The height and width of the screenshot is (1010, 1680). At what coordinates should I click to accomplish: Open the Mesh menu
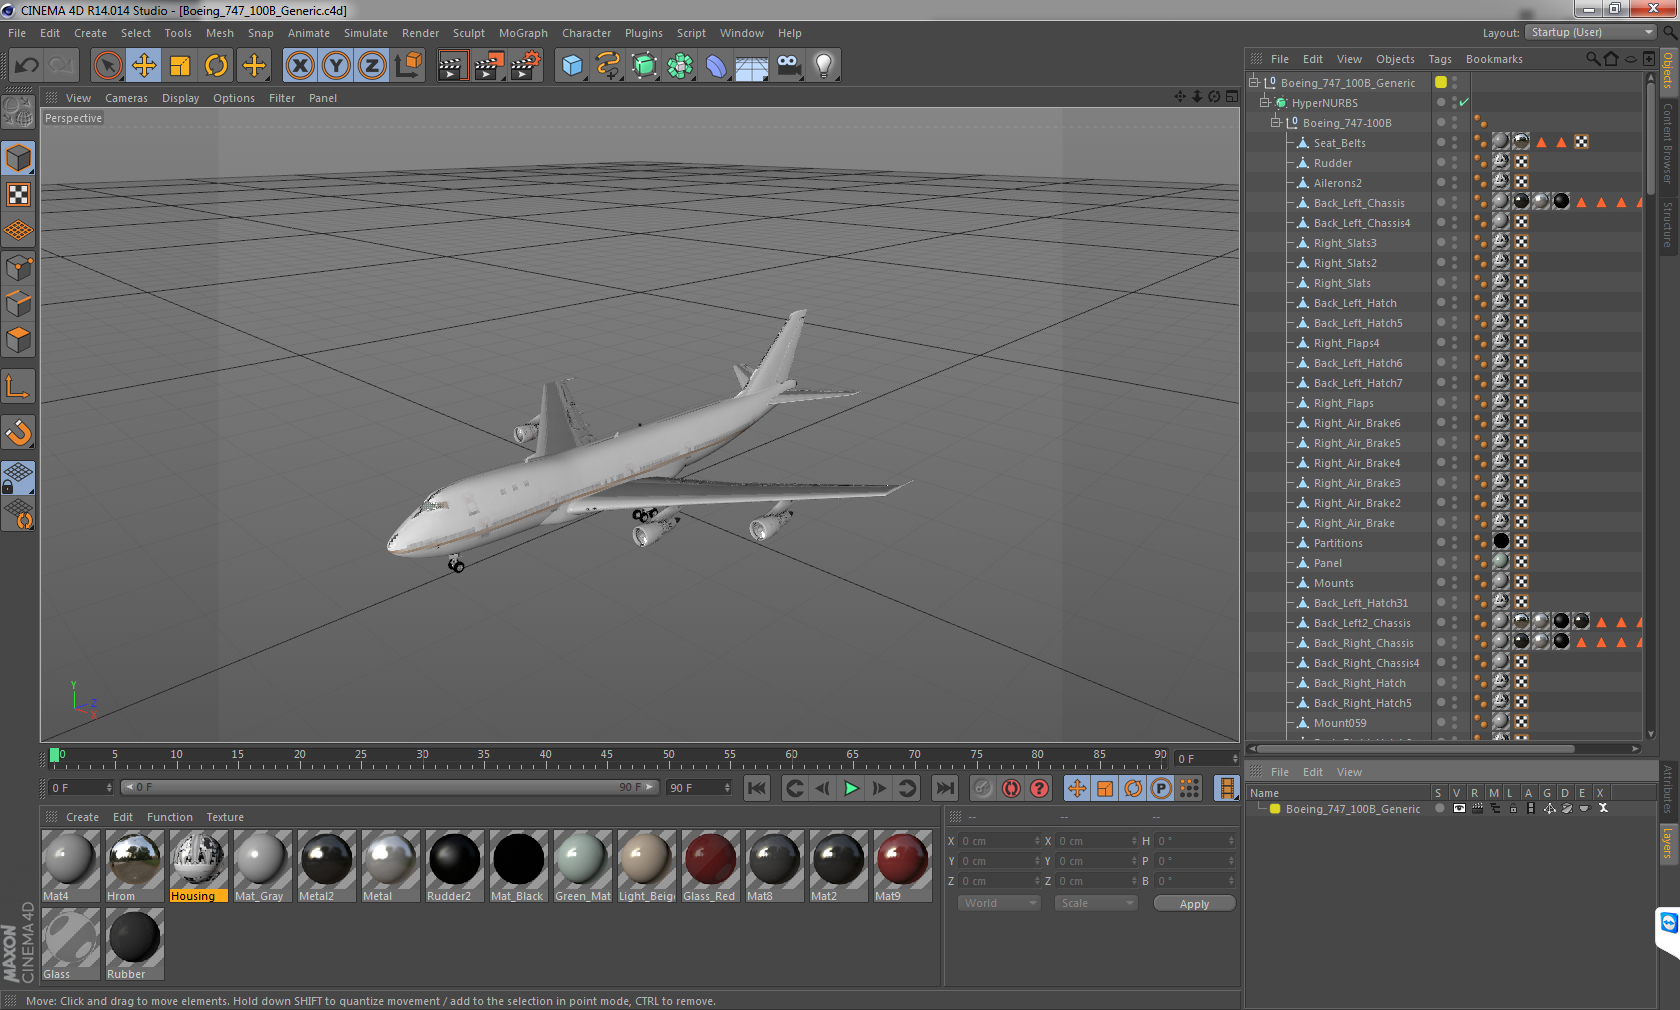pyautogui.click(x=219, y=33)
